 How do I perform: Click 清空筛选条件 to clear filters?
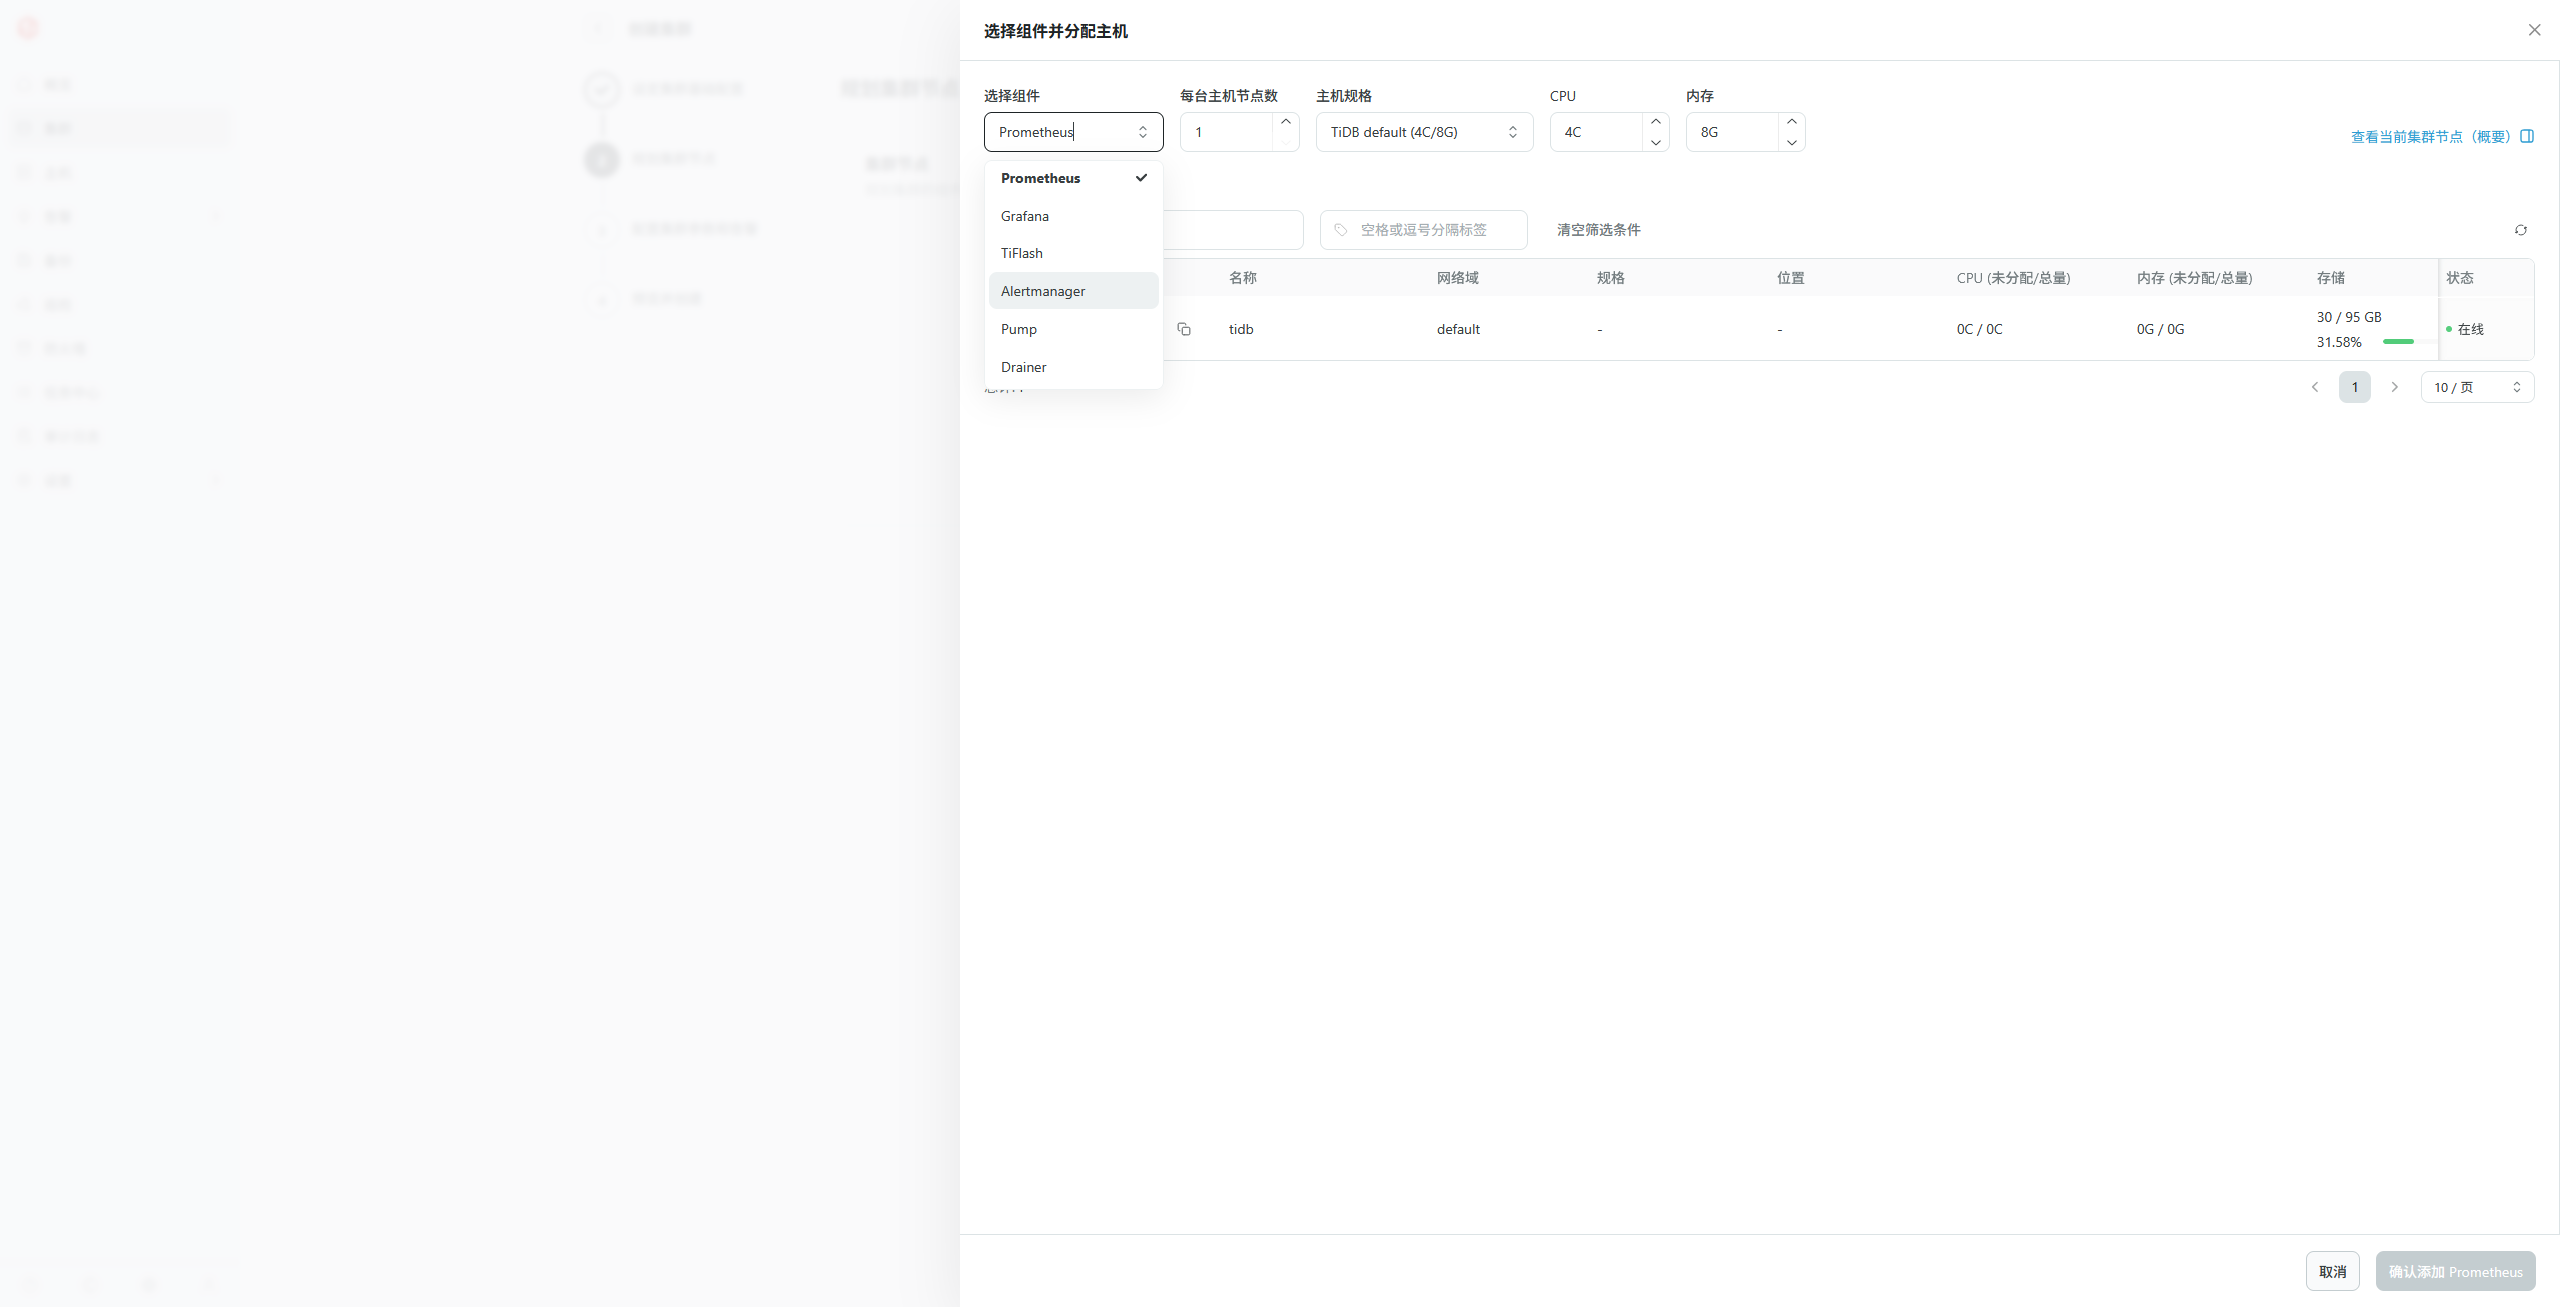1598,230
